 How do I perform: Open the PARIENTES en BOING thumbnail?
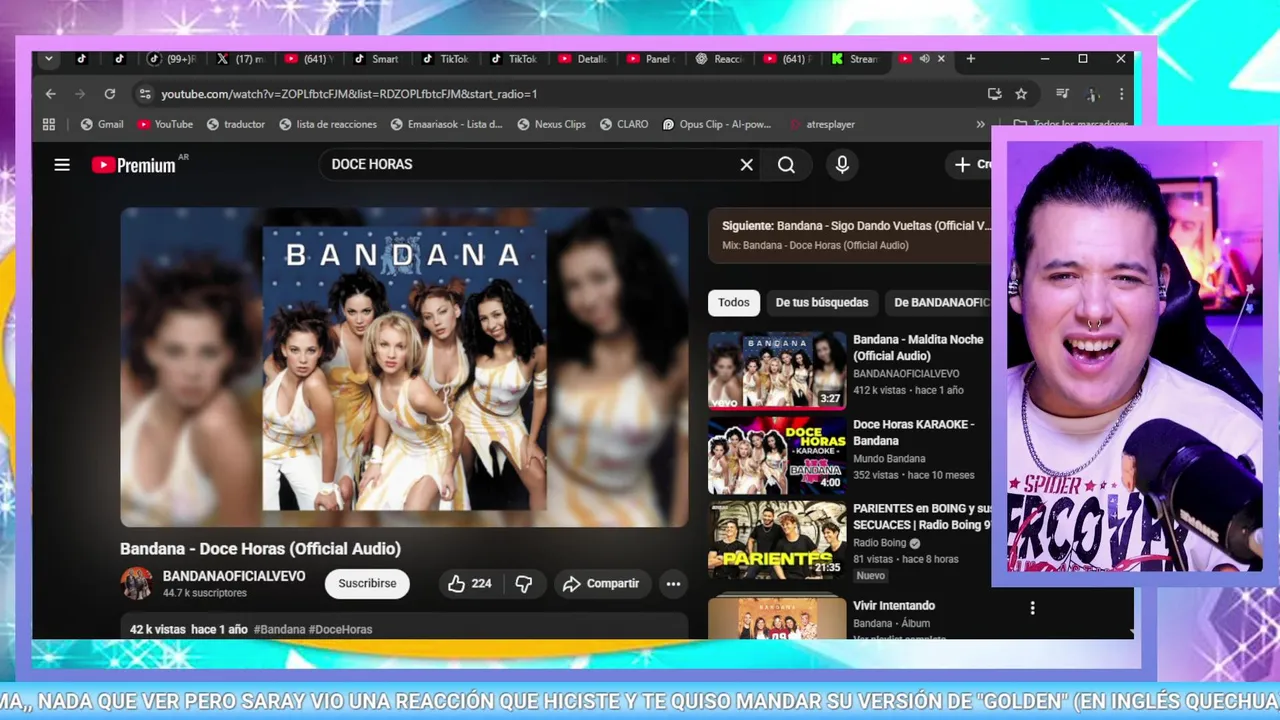click(777, 541)
